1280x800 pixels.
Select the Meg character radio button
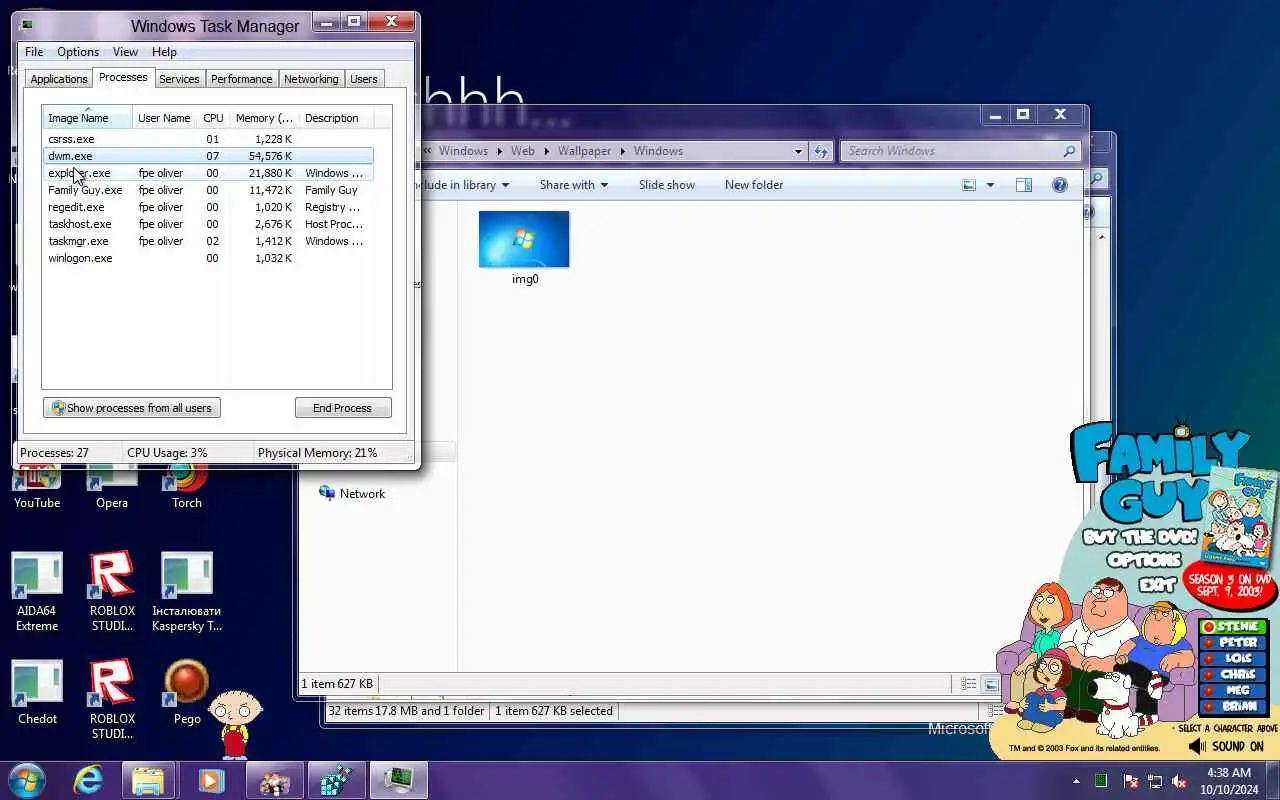click(x=1208, y=691)
